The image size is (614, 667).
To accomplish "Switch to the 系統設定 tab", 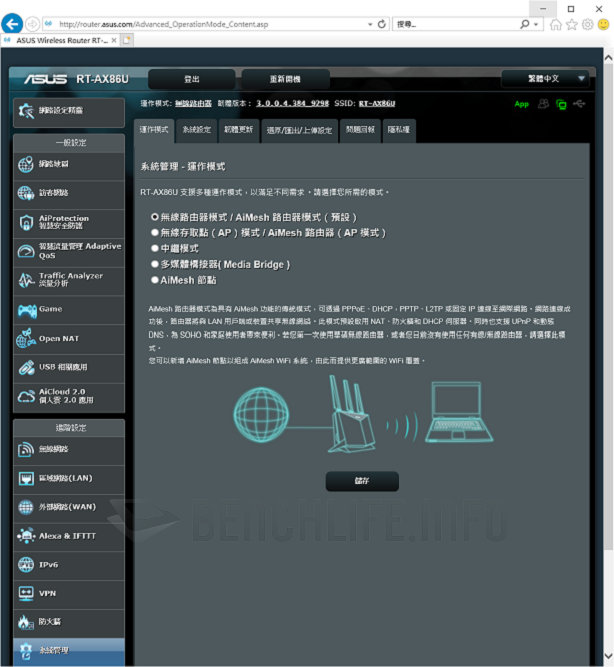I will pyautogui.click(x=197, y=130).
